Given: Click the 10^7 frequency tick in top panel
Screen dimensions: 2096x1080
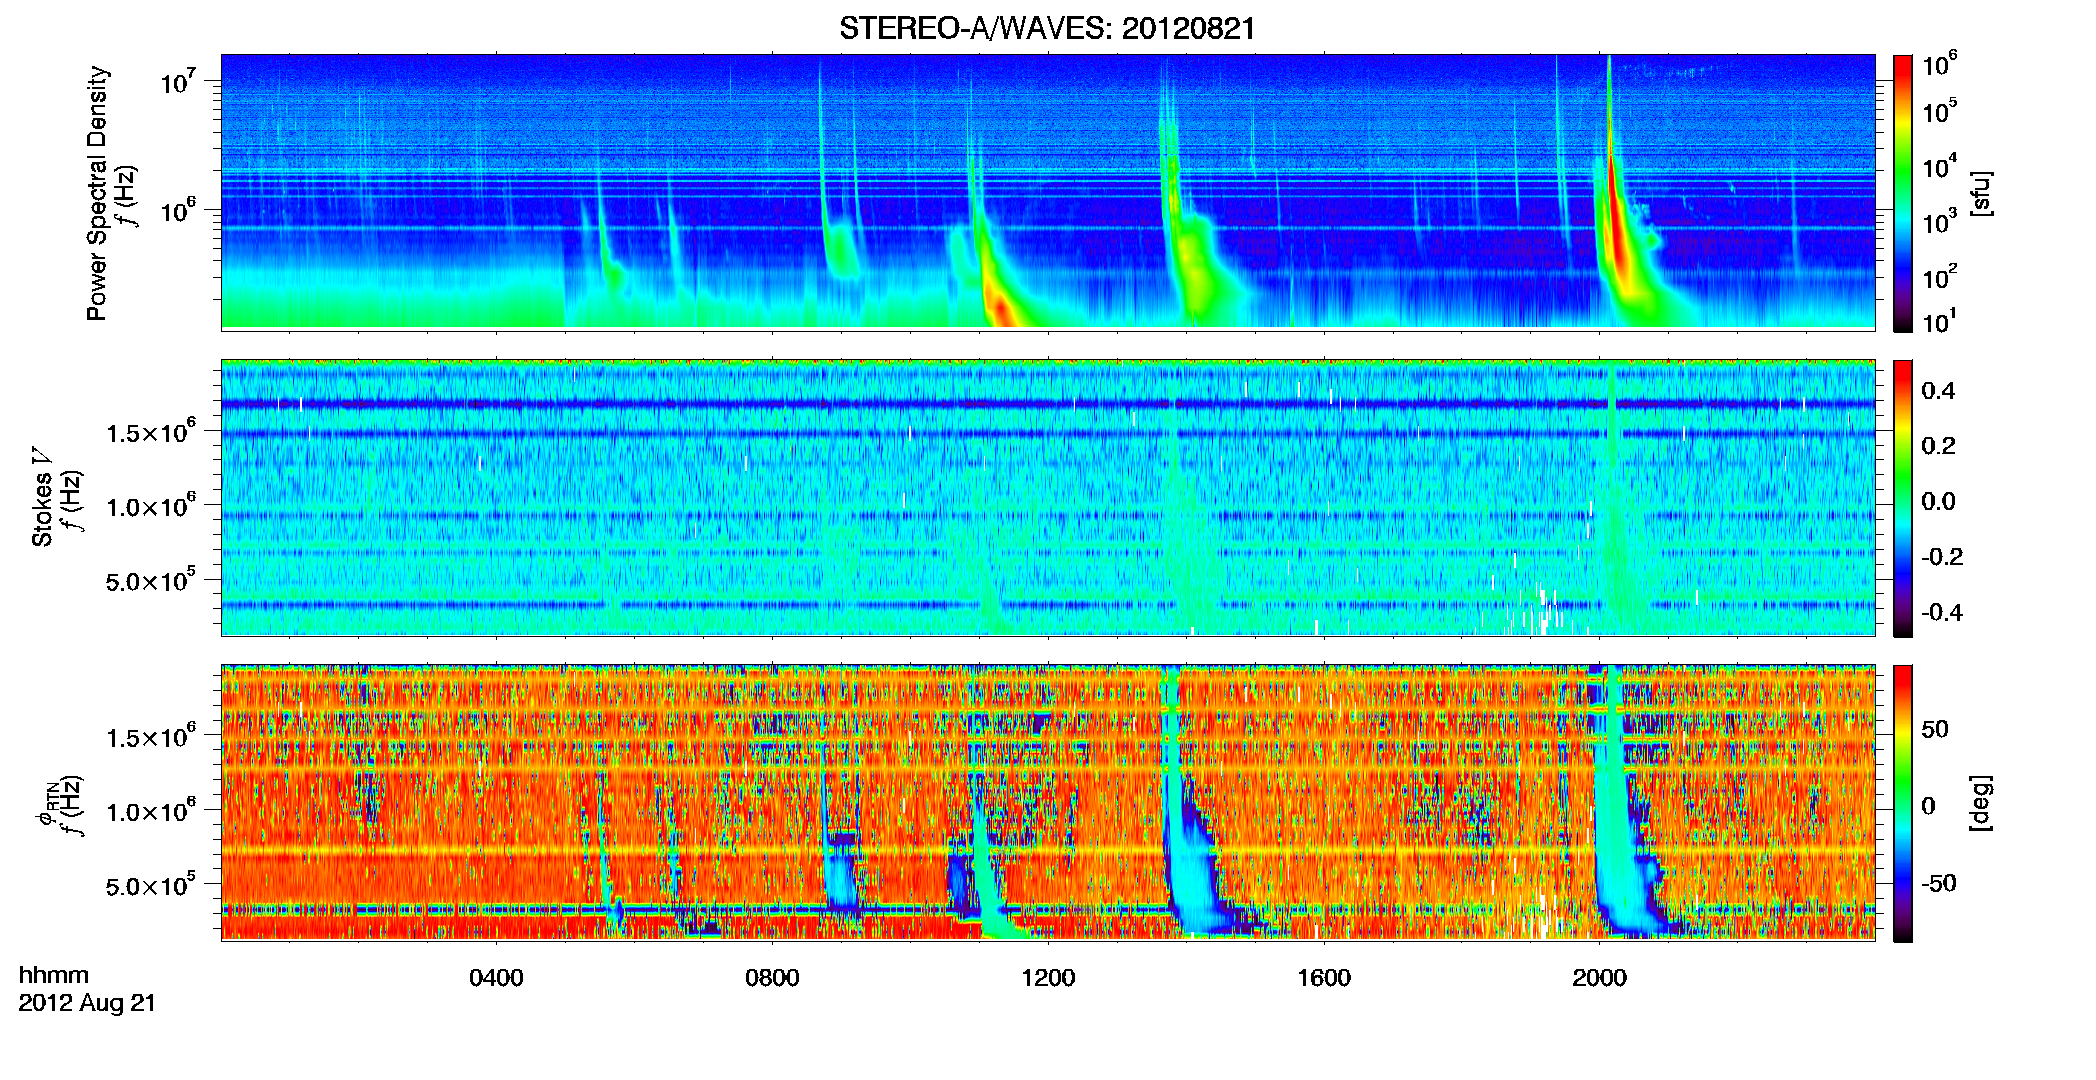Looking at the screenshot, I should pyautogui.click(x=178, y=80).
